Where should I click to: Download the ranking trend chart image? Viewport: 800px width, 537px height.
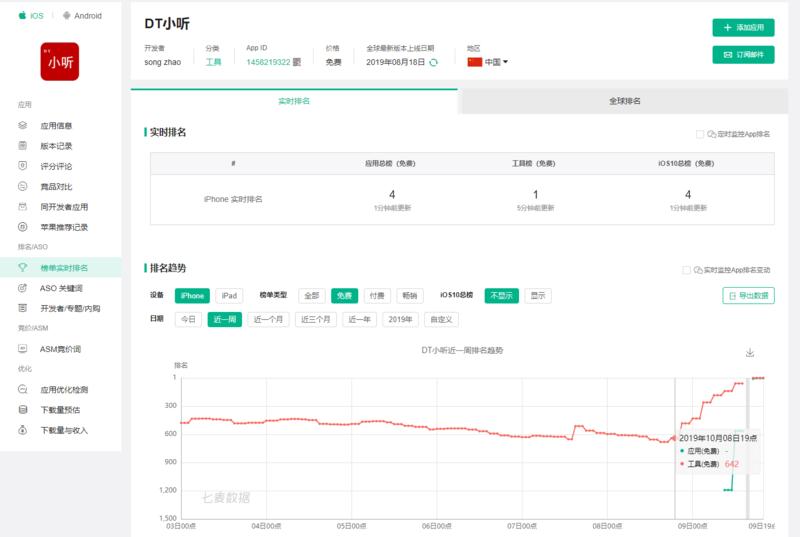point(749,352)
